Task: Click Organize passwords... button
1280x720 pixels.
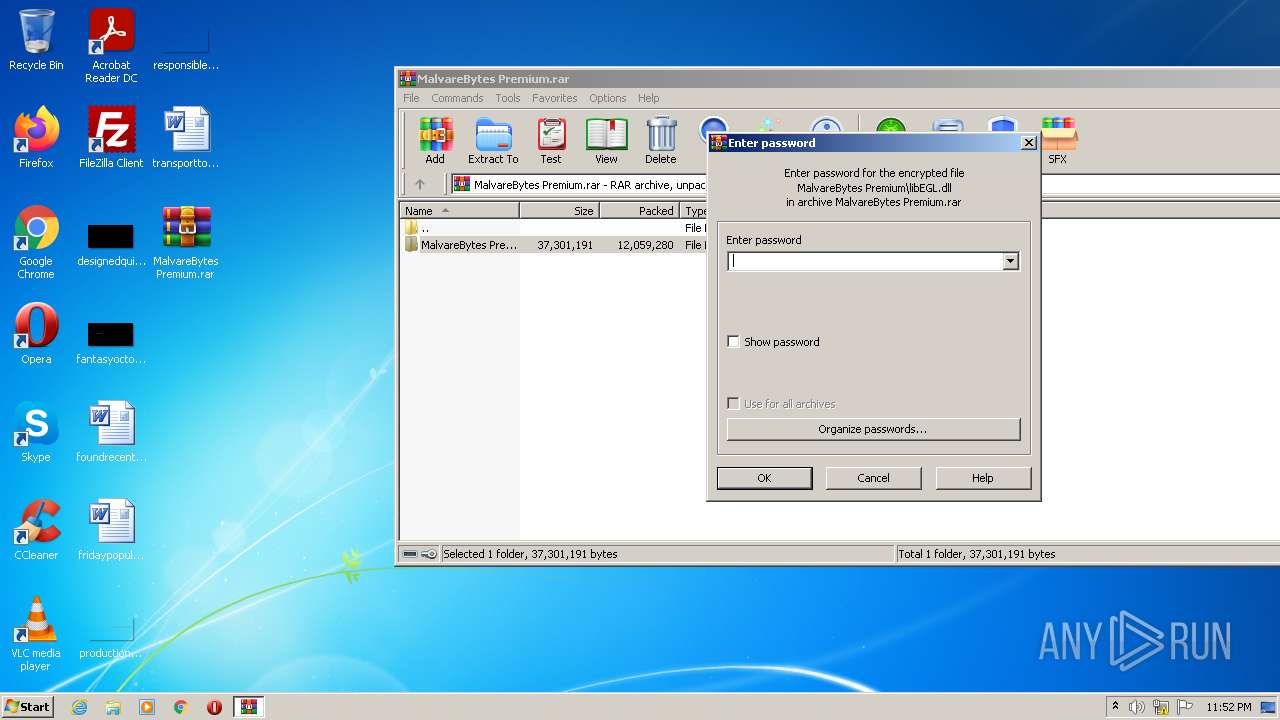Action: pyautogui.click(x=873, y=429)
